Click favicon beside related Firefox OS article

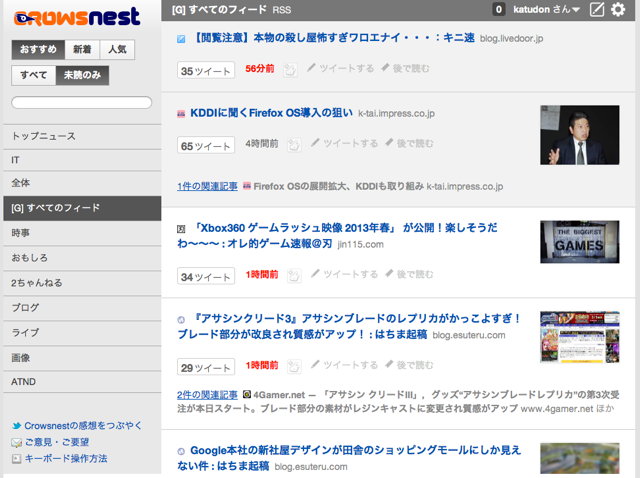point(247,186)
